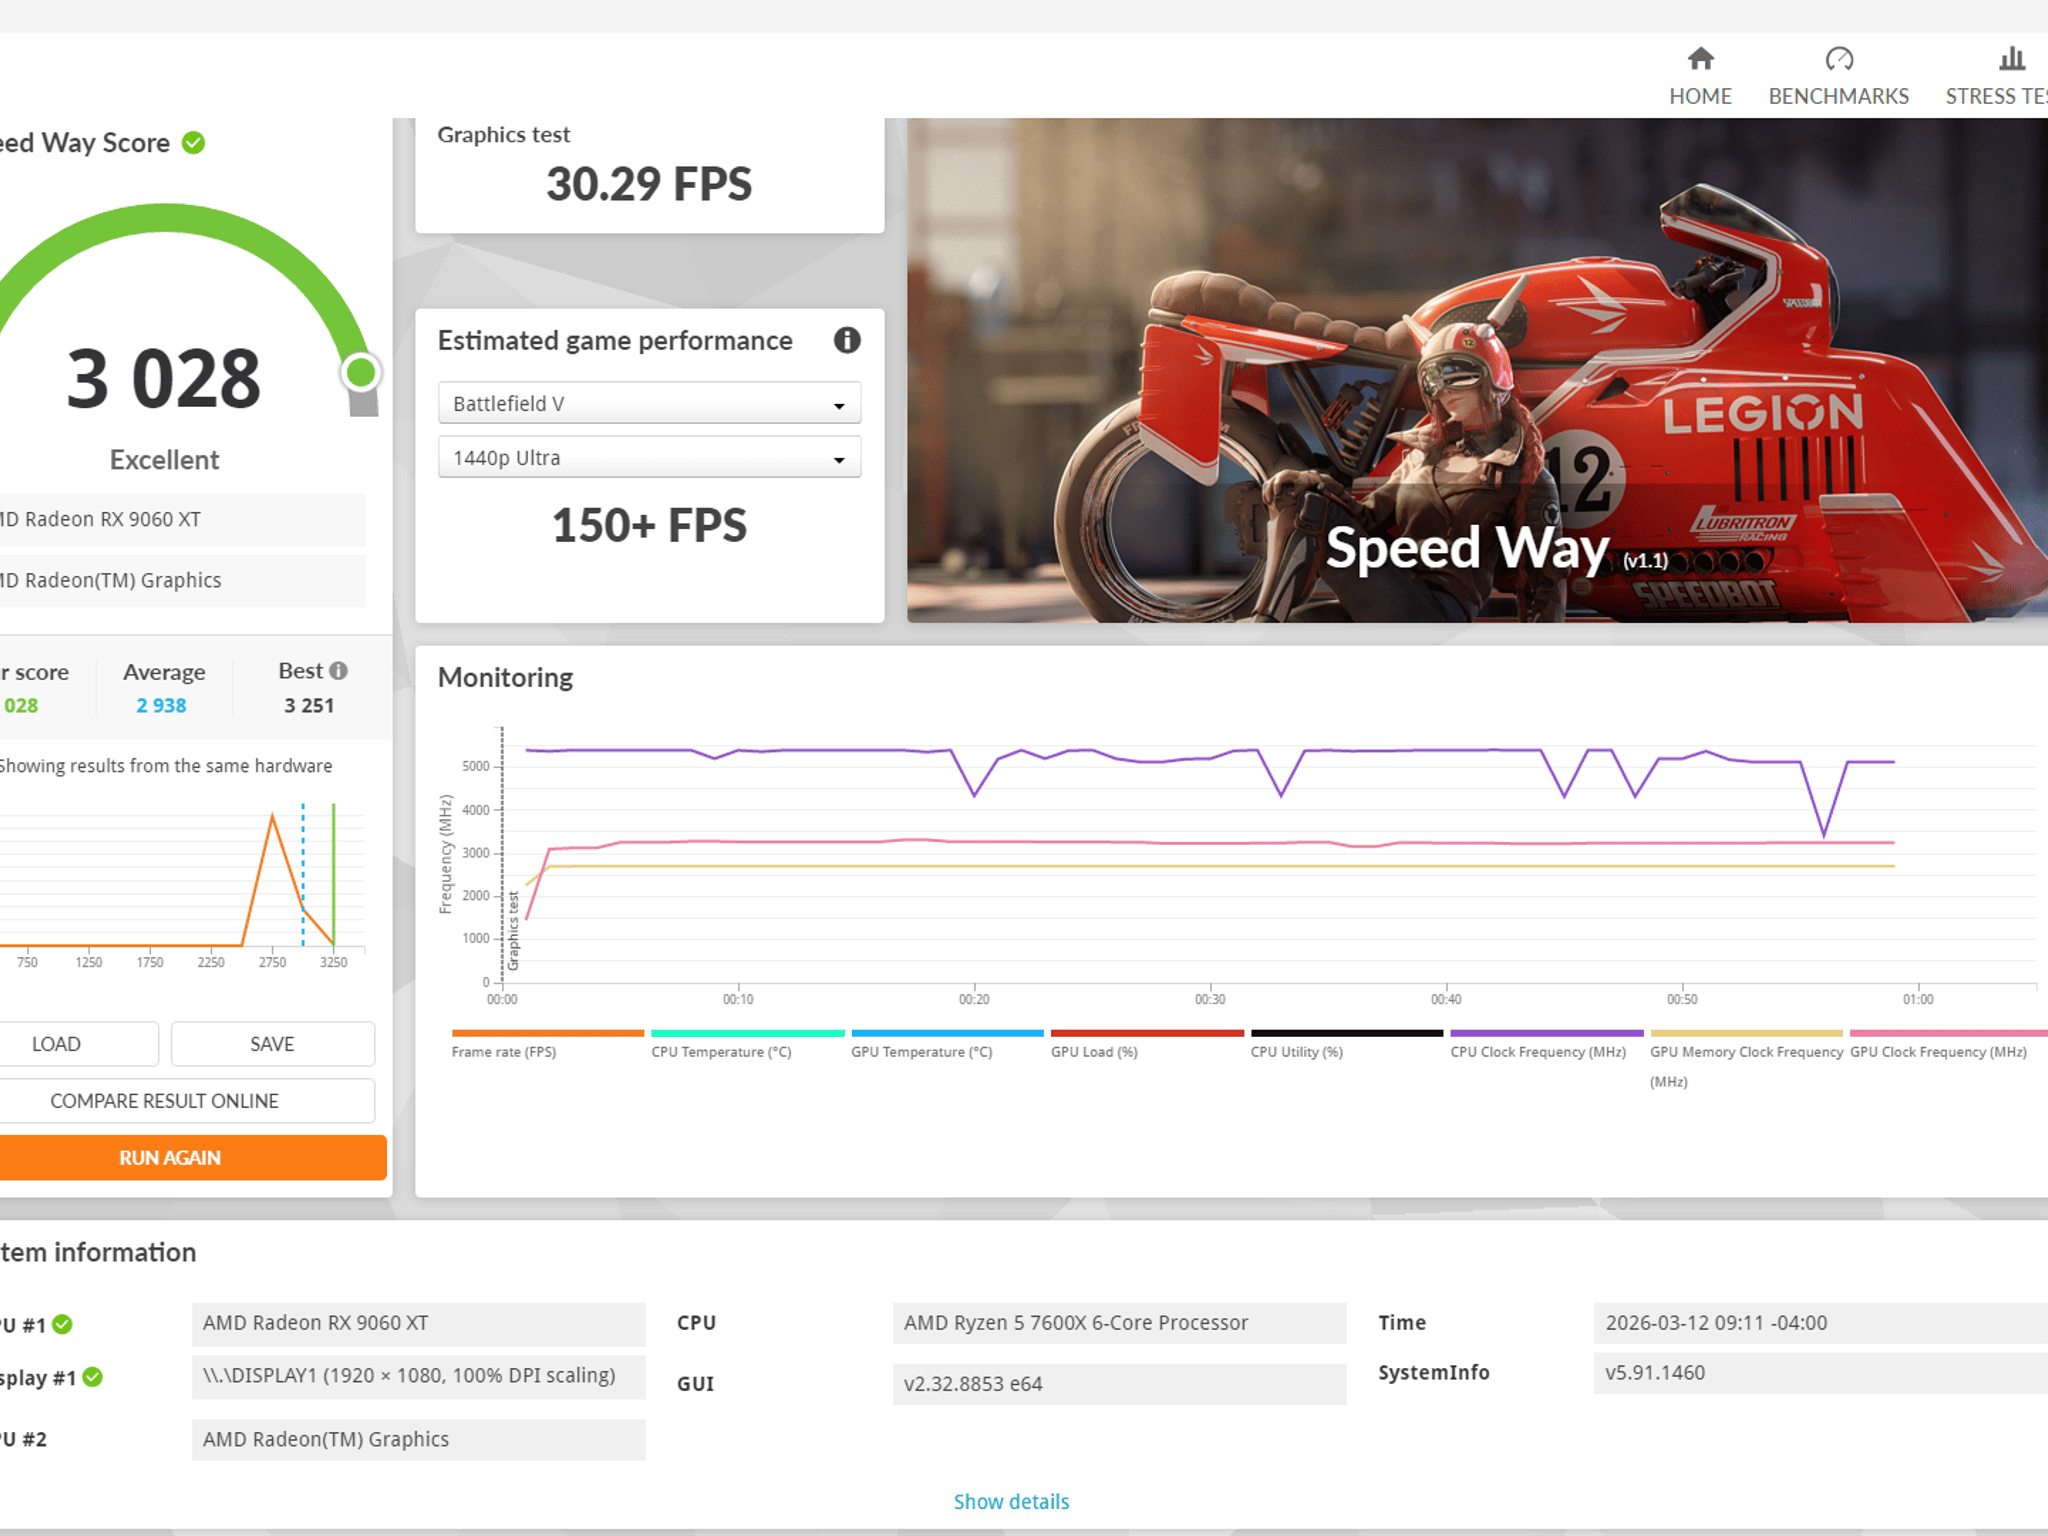The image size is (2048, 1536).
Task: Toggle the GPU Load (%) legend series
Action: [x=1147, y=1045]
